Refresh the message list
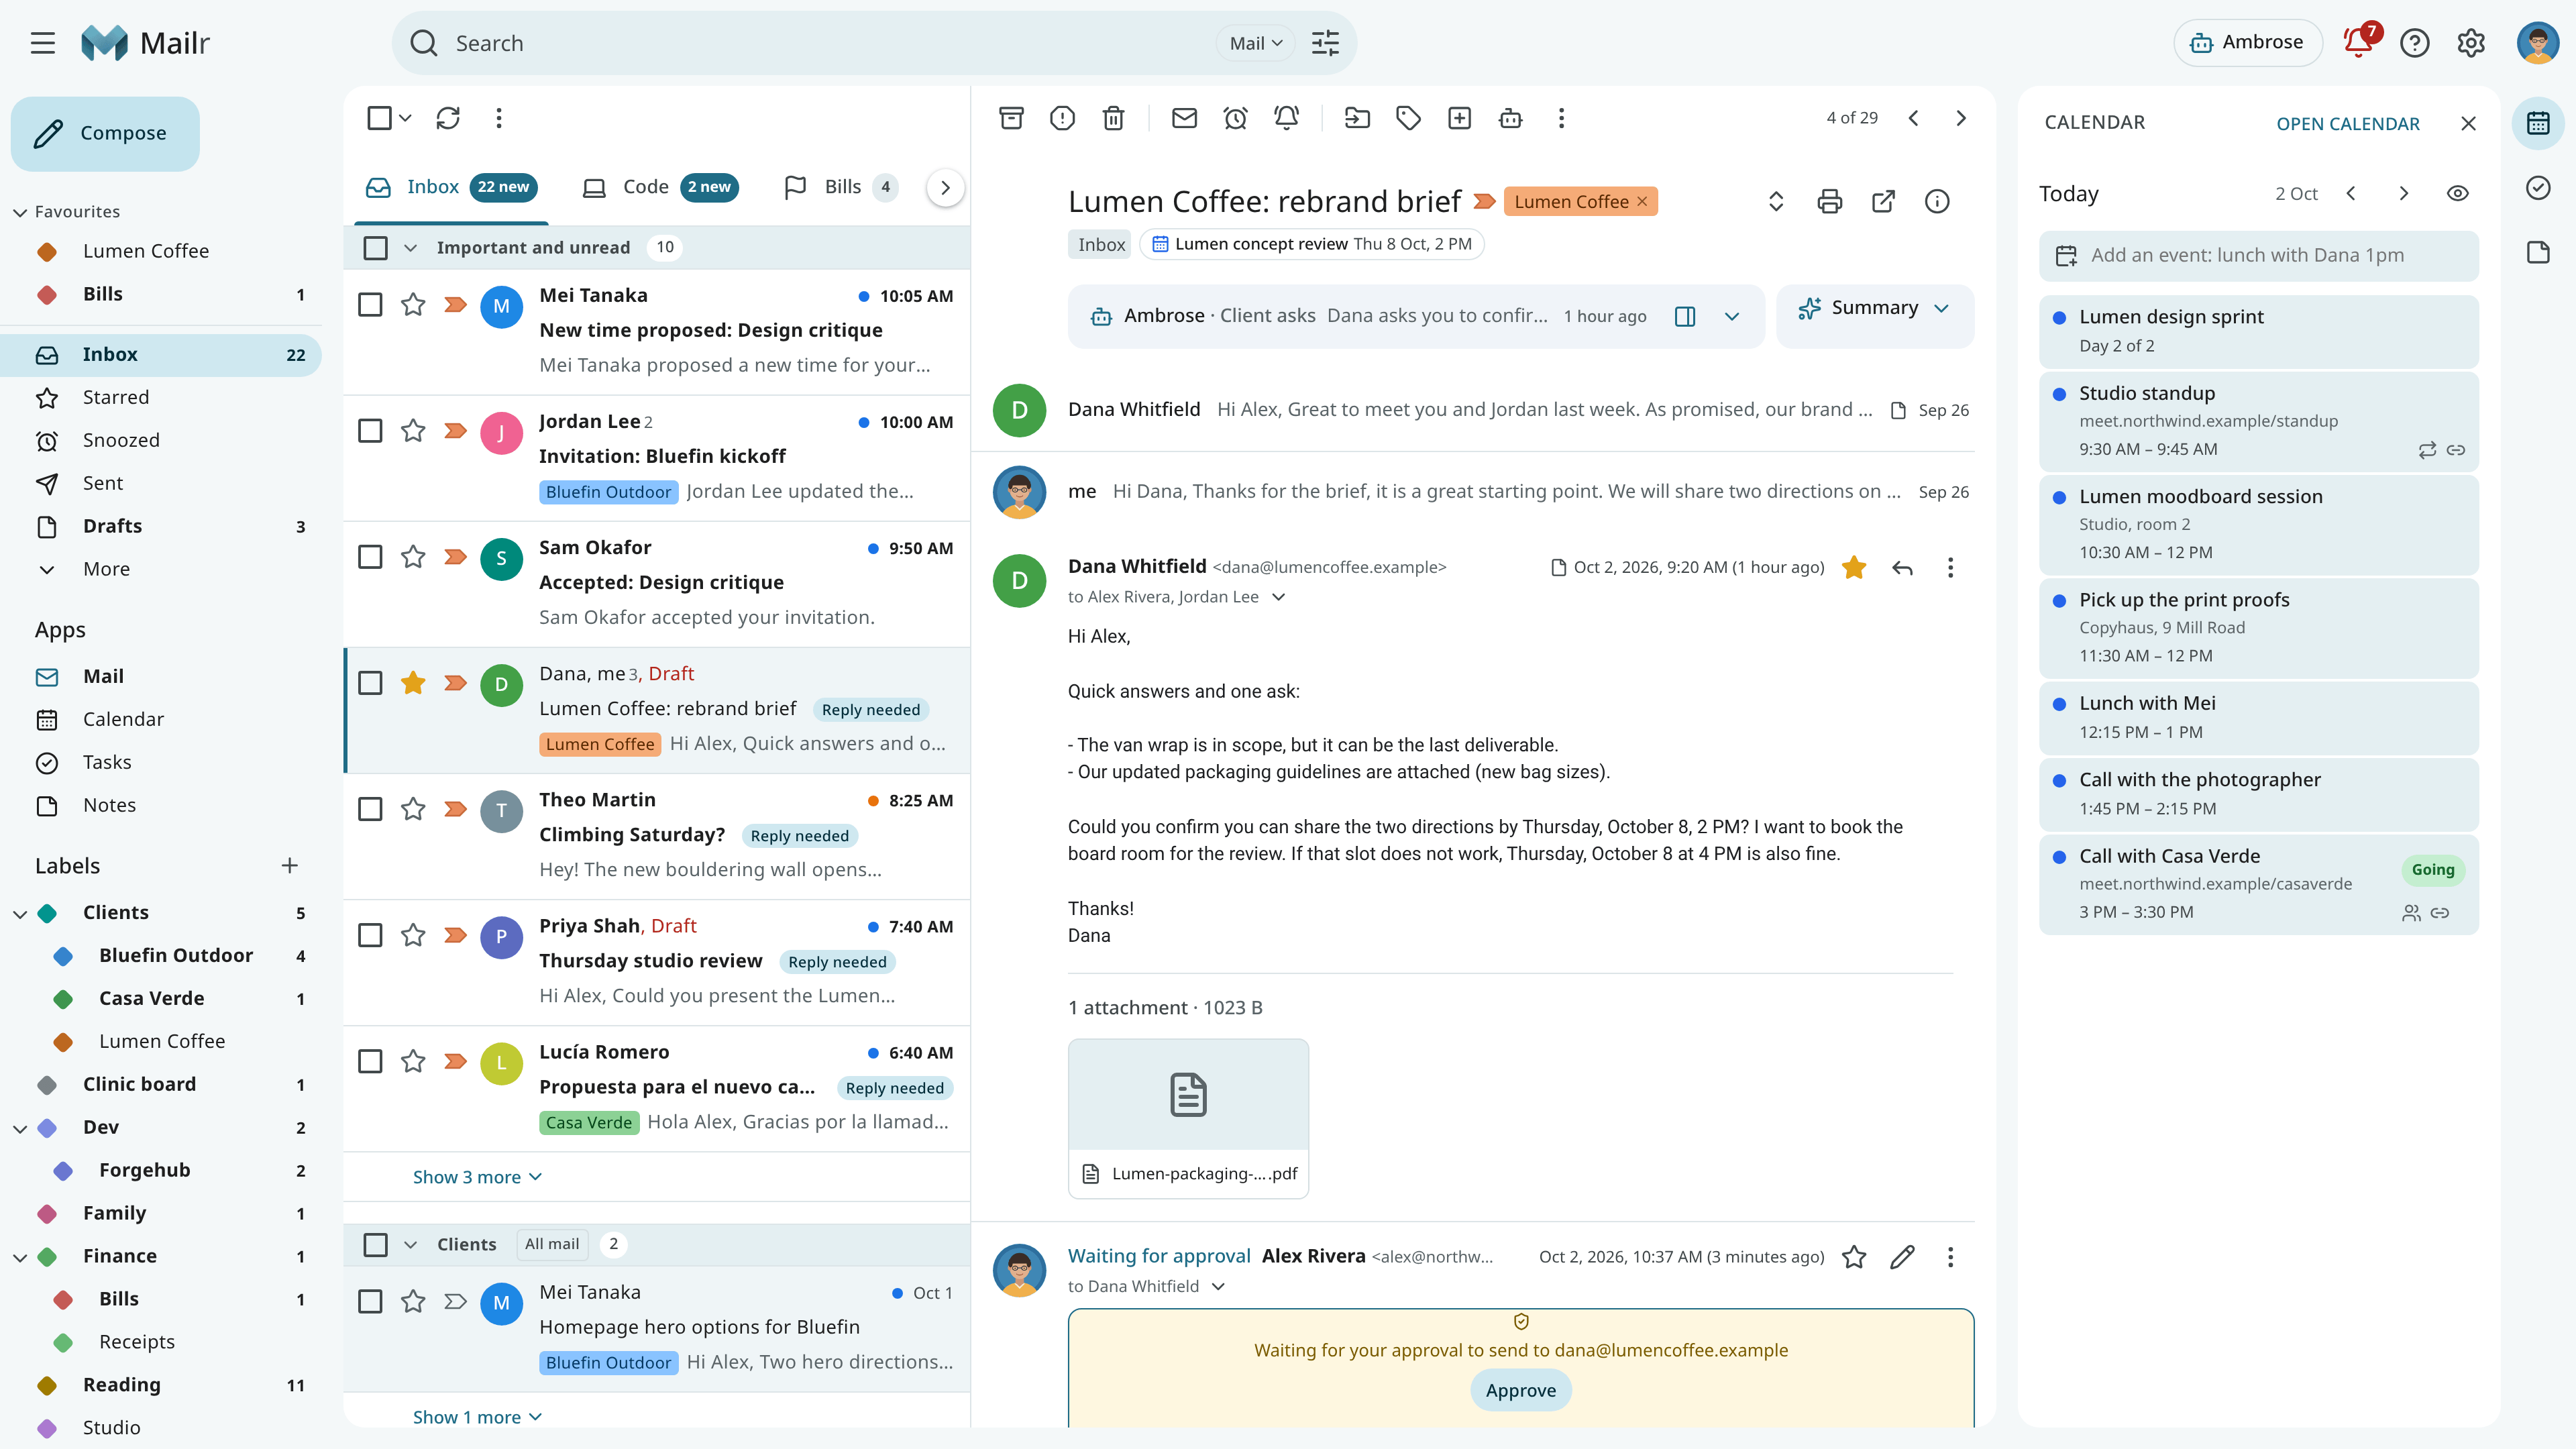This screenshot has height=1449, width=2576. click(x=448, y=118)
